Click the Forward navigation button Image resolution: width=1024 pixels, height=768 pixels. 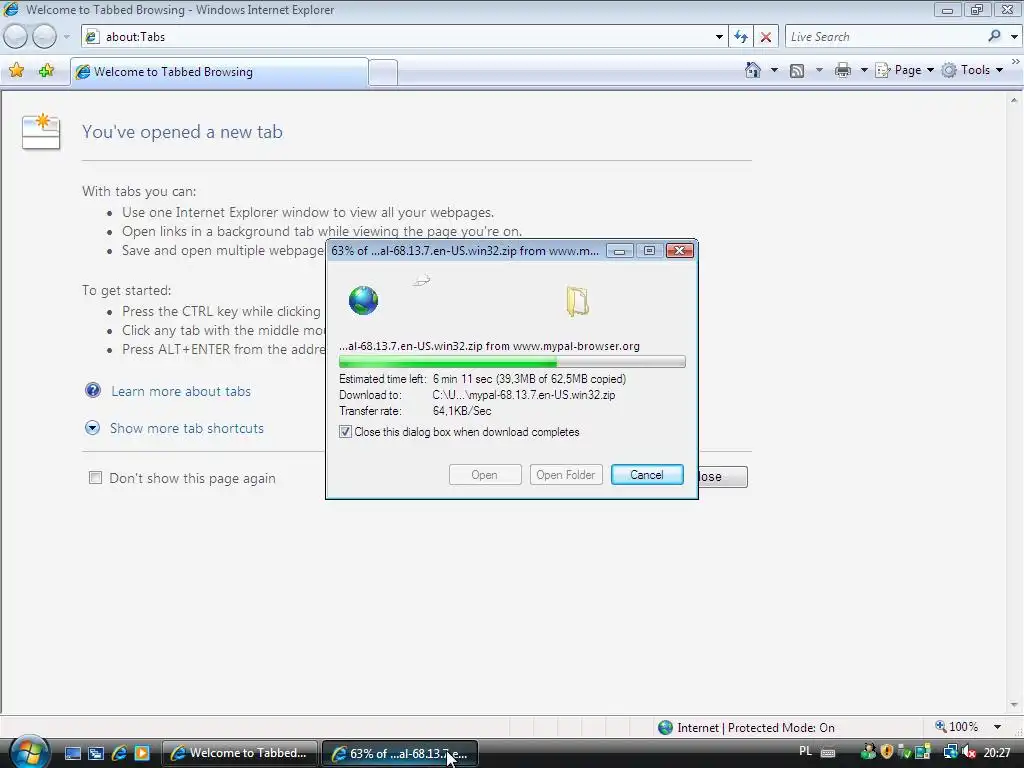pos(44,37)
